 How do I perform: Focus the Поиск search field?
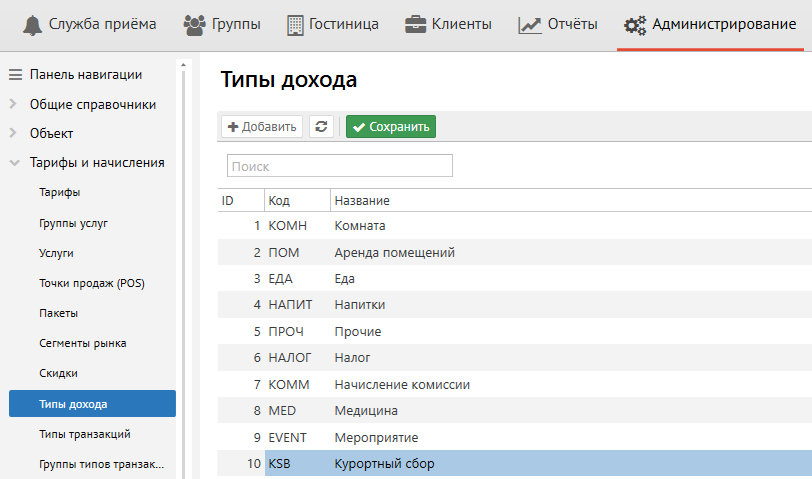(340, 166)
